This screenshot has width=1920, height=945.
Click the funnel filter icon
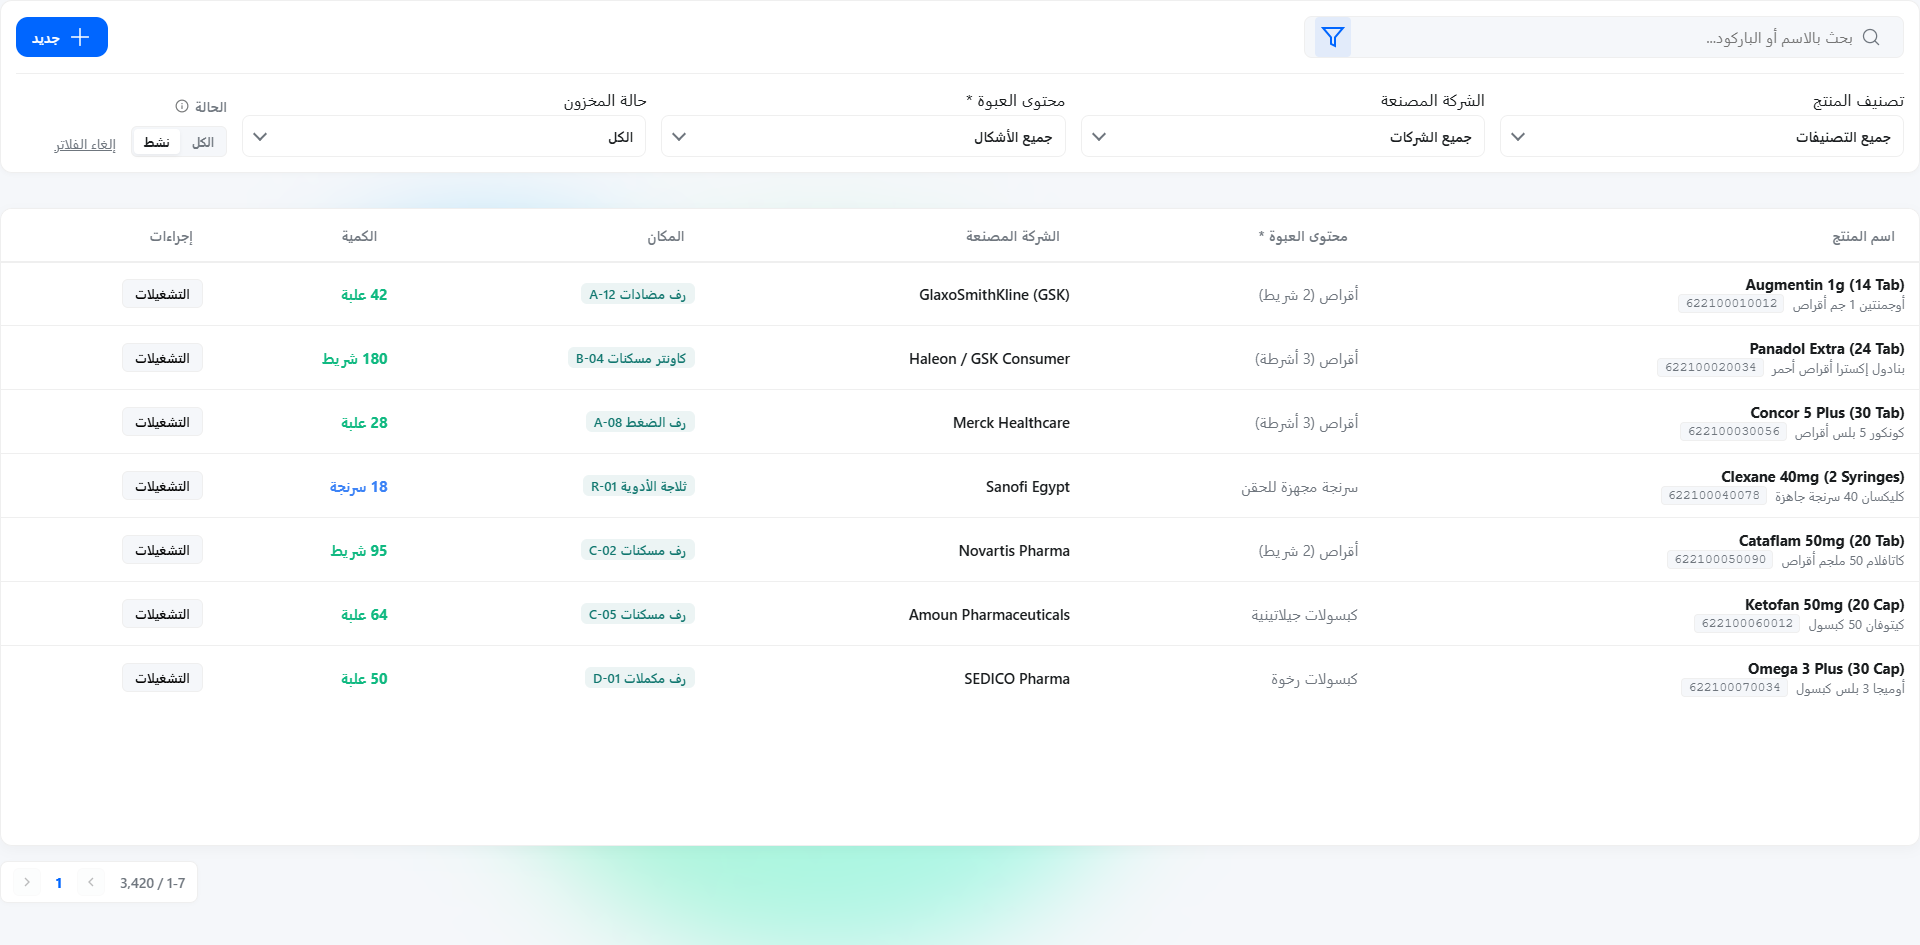pos(1332,37)
